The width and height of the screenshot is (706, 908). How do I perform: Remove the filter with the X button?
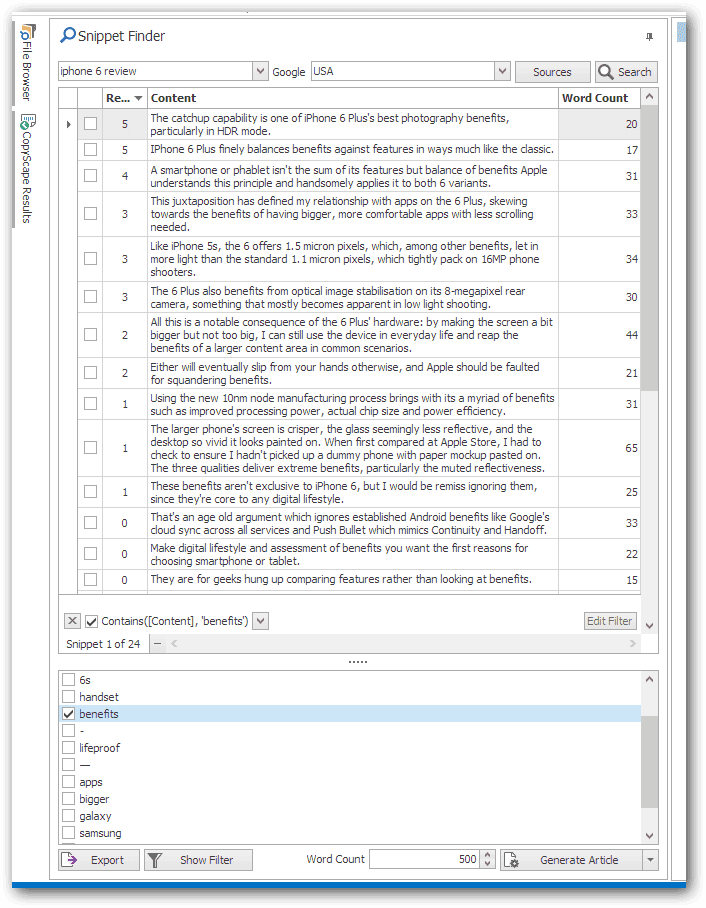click(x=72, y=621)
